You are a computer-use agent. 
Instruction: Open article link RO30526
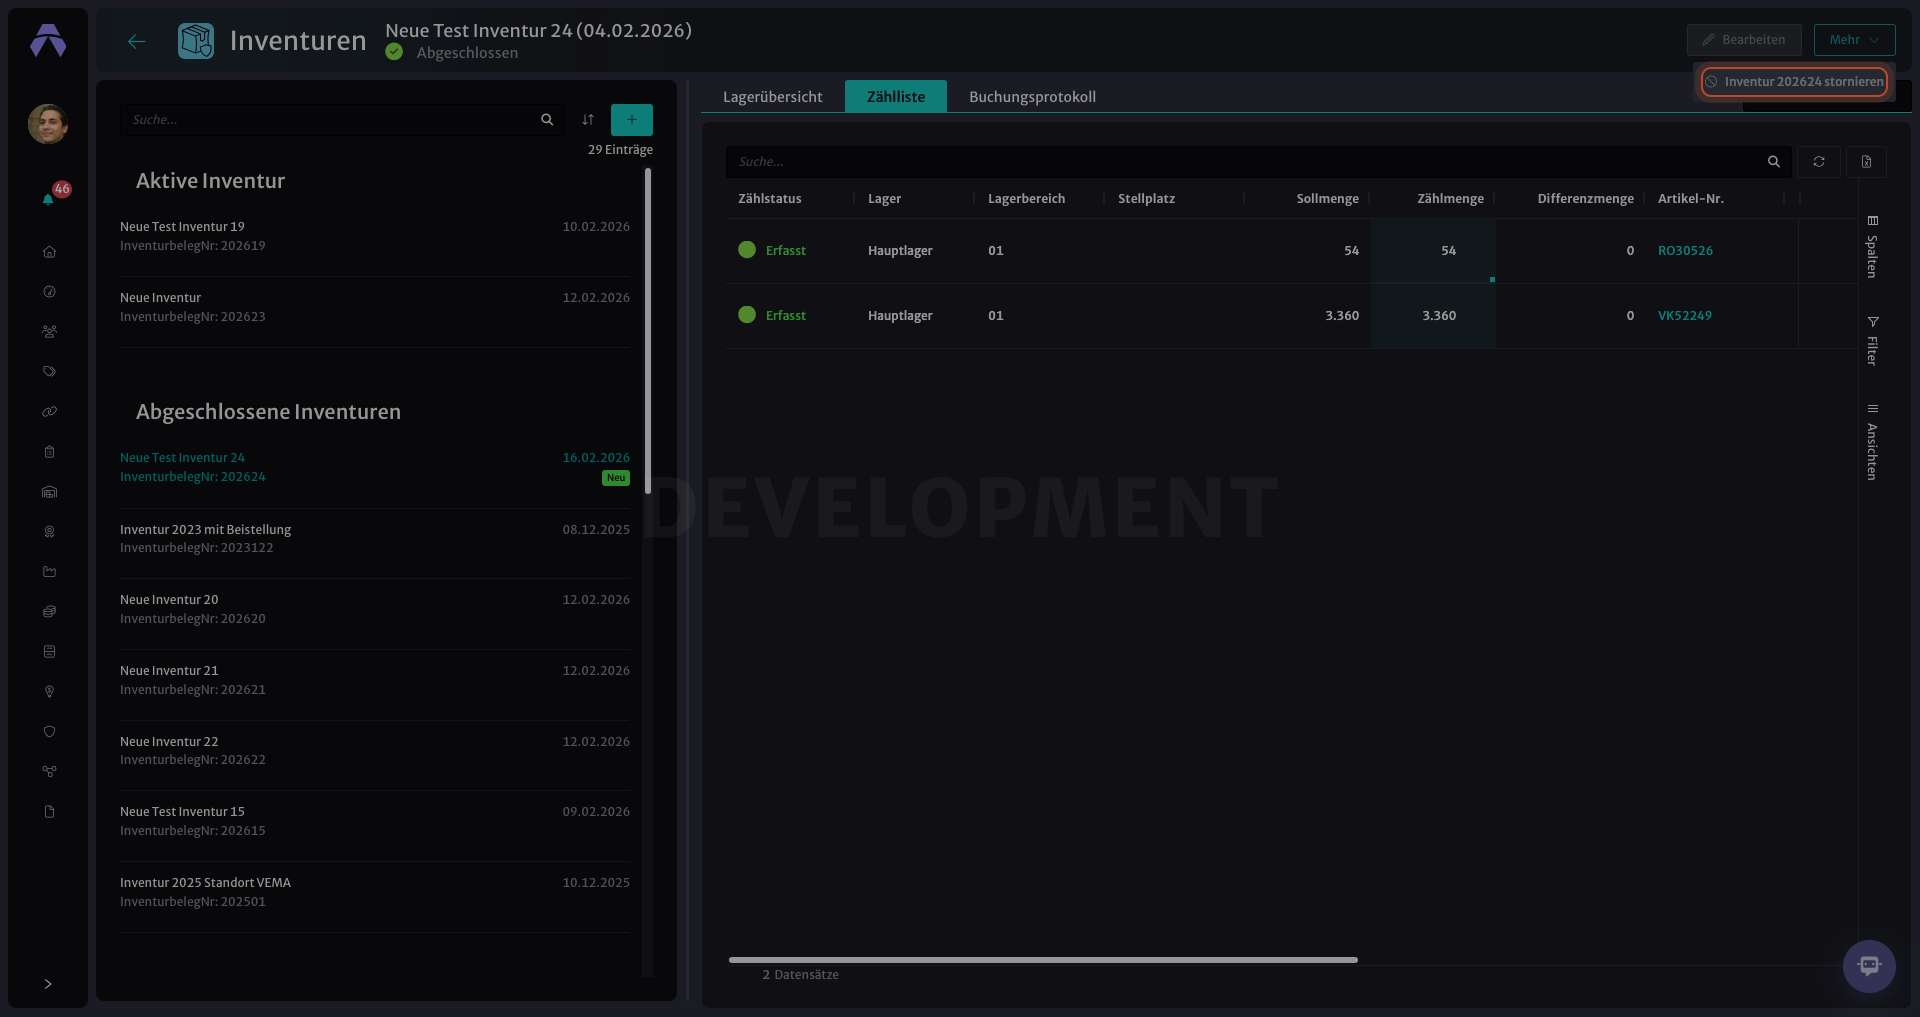tap(1685, 251)
